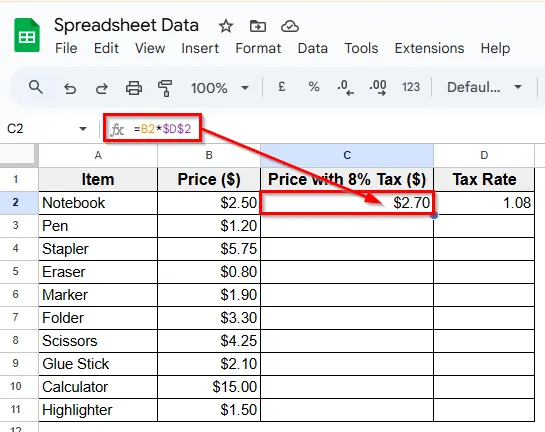This screenshot has width=545, height=432.
Task: Select the Calculator cell
Action: point(98,387)
